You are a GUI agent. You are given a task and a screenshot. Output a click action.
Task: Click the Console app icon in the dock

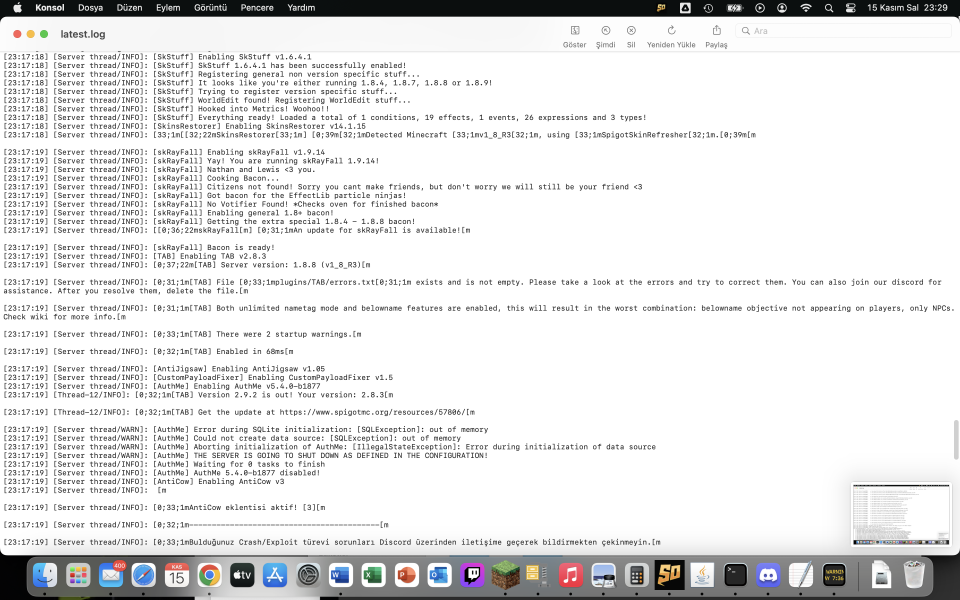click(834, 575)
